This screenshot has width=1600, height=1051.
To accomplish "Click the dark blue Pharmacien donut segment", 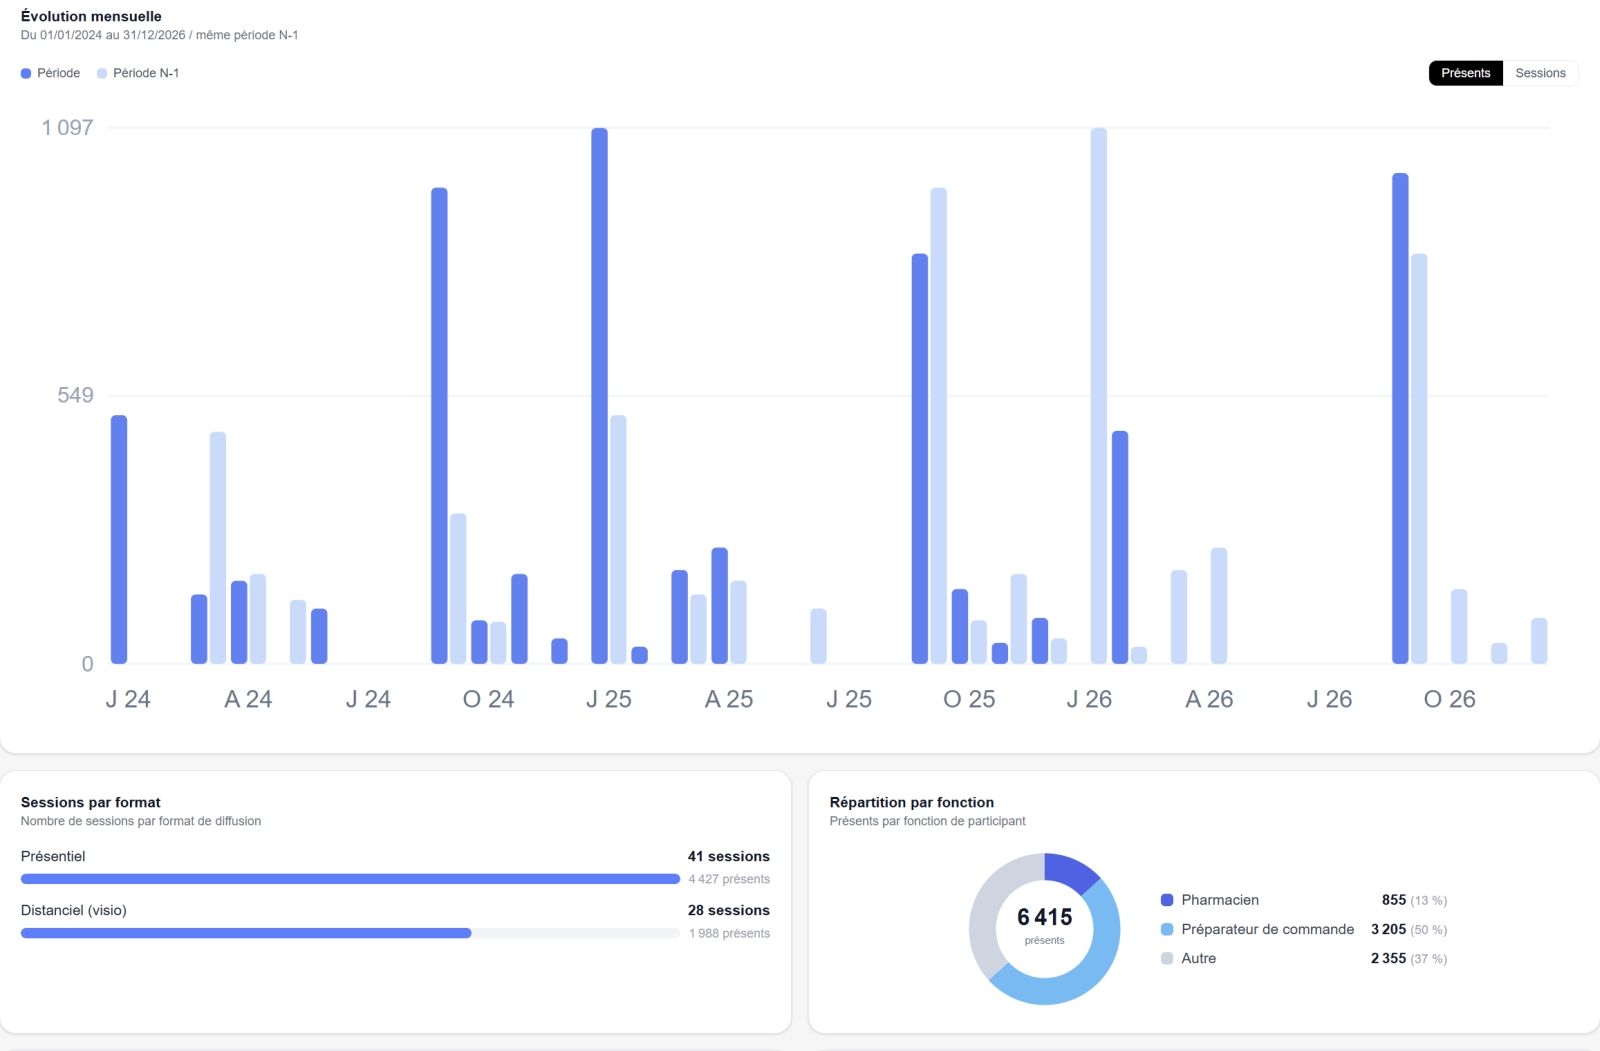I will pyautogui.click(x=1068, y=870).
